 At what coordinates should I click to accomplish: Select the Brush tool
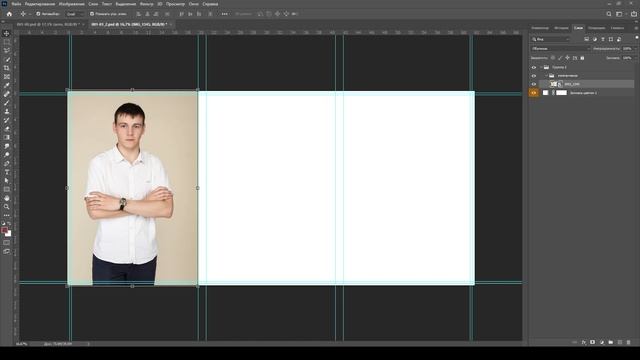coord(7,103)
